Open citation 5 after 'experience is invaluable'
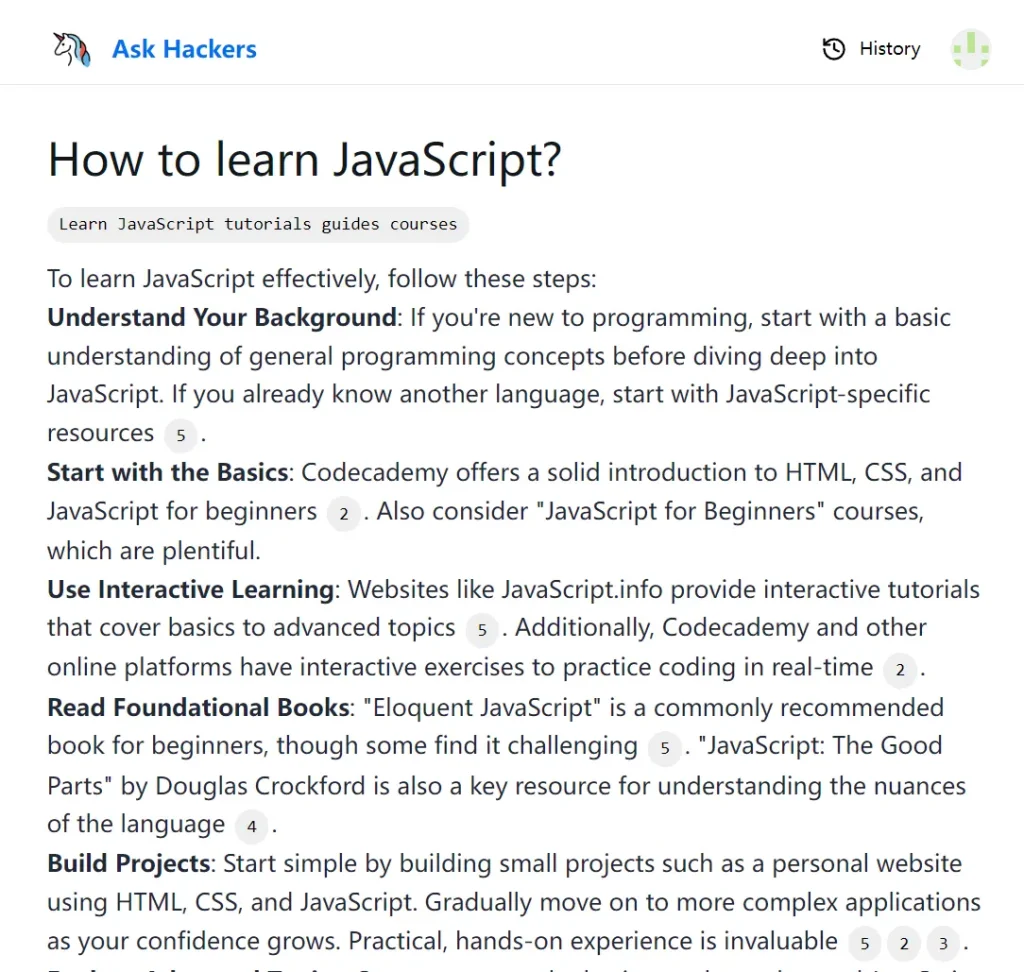The image size is (1024, 972). pyautogui.click(x=864, y=943)
